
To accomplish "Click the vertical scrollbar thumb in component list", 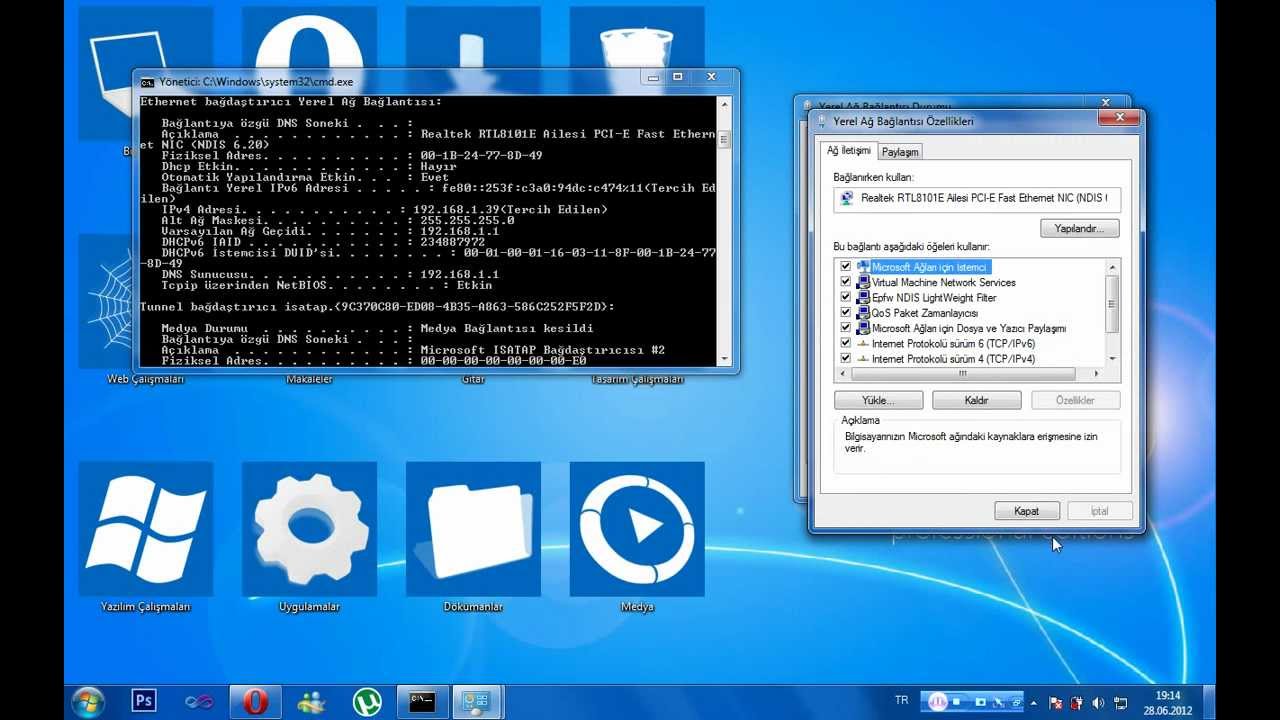I will [x=1112, y=304].
